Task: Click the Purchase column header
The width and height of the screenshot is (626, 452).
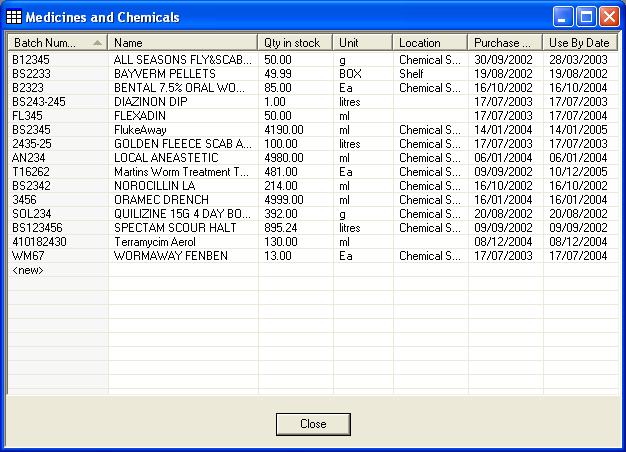Action: [x=505, y=42]
